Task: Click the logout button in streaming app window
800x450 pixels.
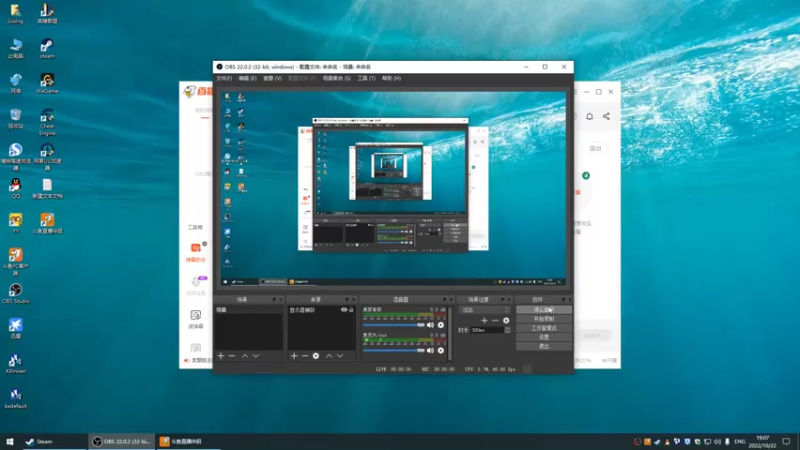Action: click(595, 148)
